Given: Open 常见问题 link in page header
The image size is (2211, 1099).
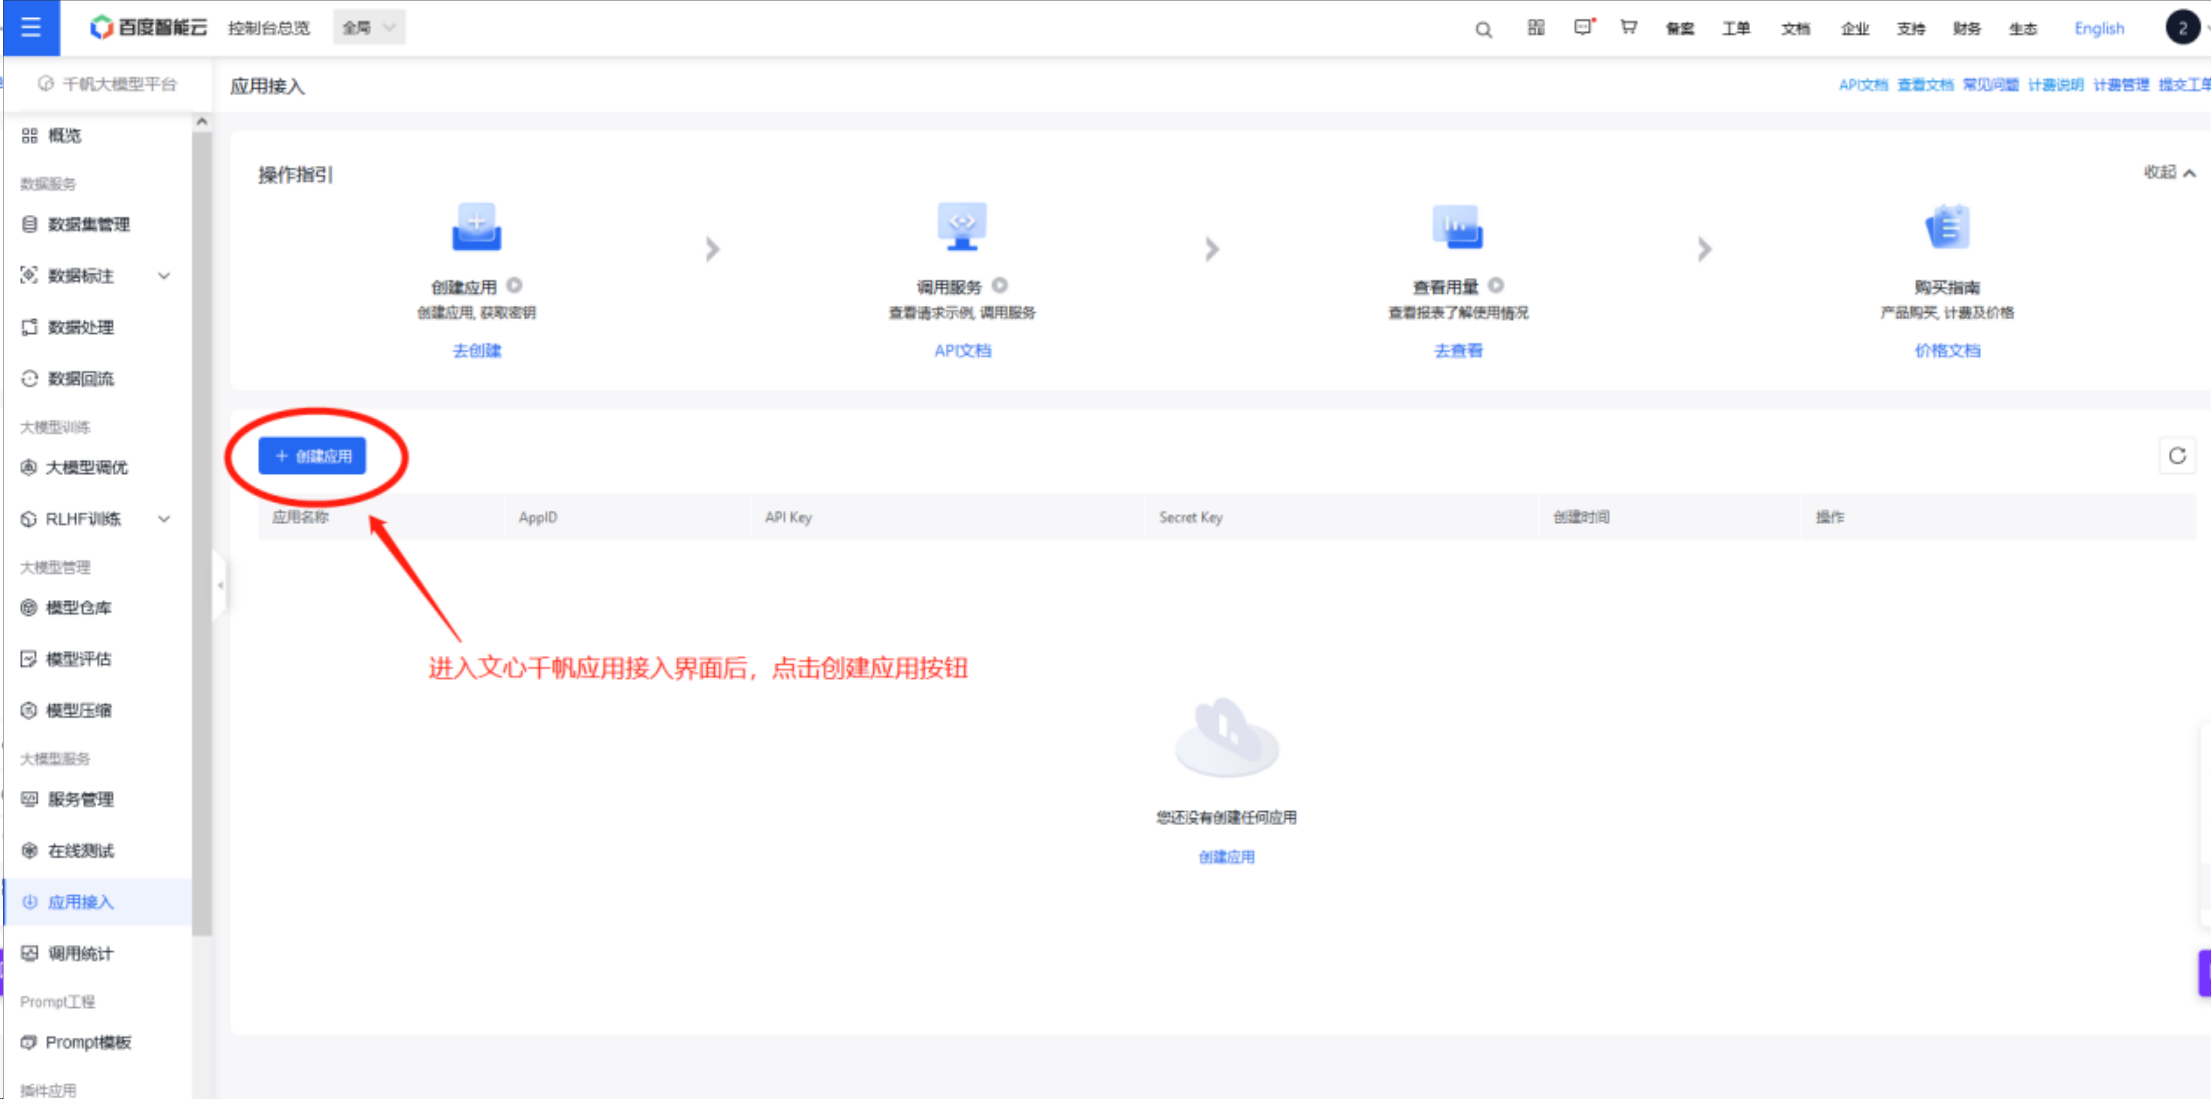Looking at the screenshot, I should point(1990,85).
